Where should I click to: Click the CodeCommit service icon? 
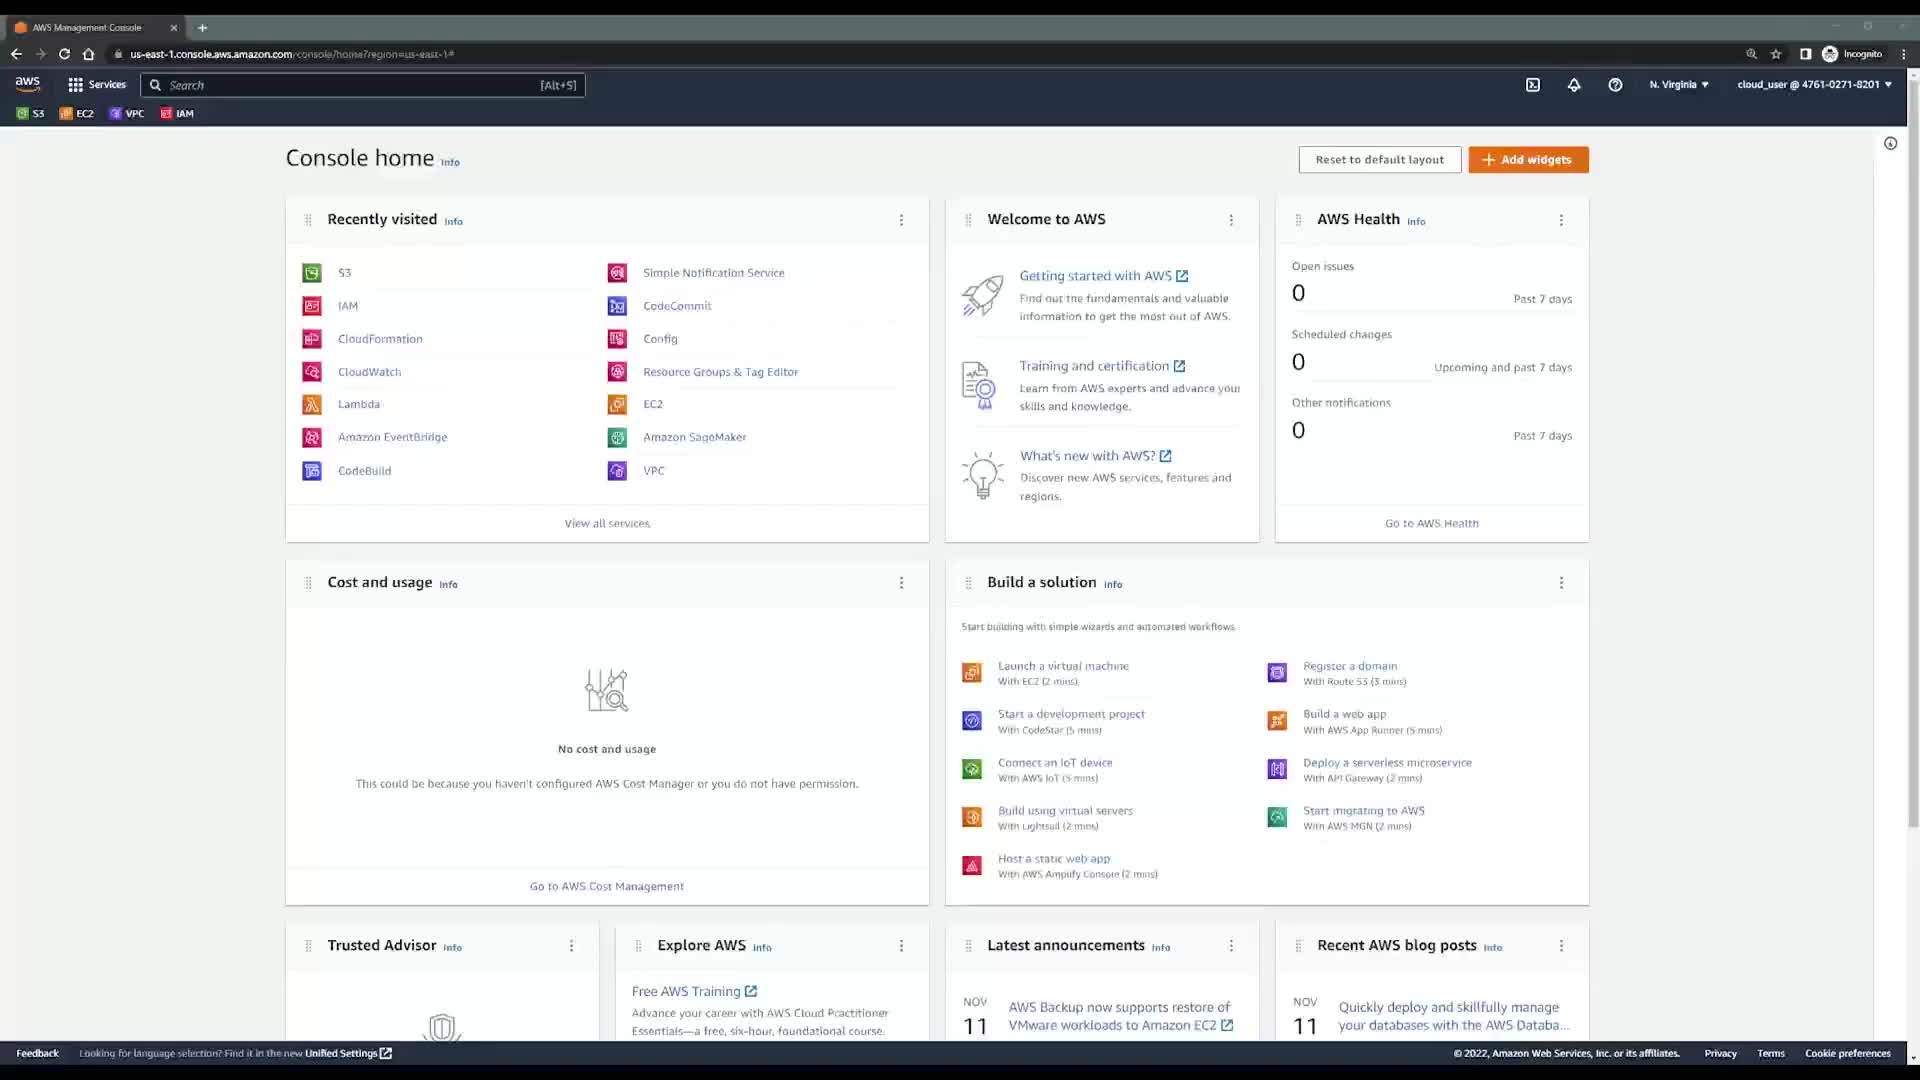617,306
